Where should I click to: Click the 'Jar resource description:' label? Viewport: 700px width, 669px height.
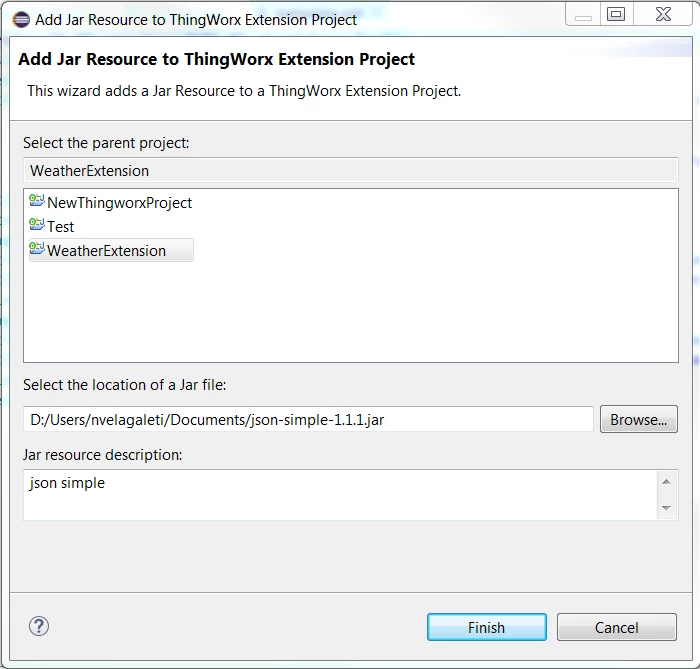pyautogui.click(x=103, y=455)
